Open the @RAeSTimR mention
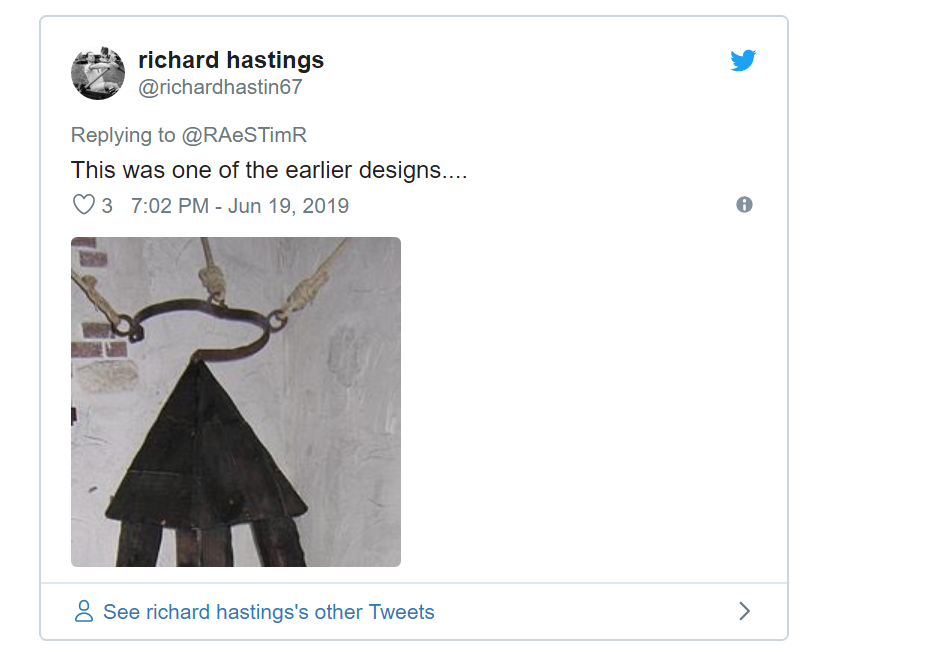 point(243,136)
